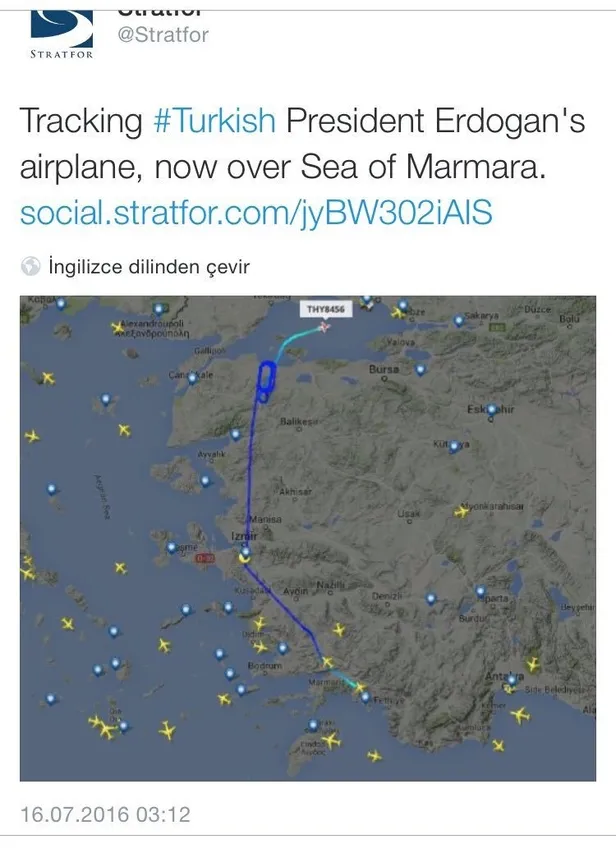Click the yellow plane near Afyonkarahisar
The width and height of the screenshot is (616, 853).
click(x=461, y=511)
